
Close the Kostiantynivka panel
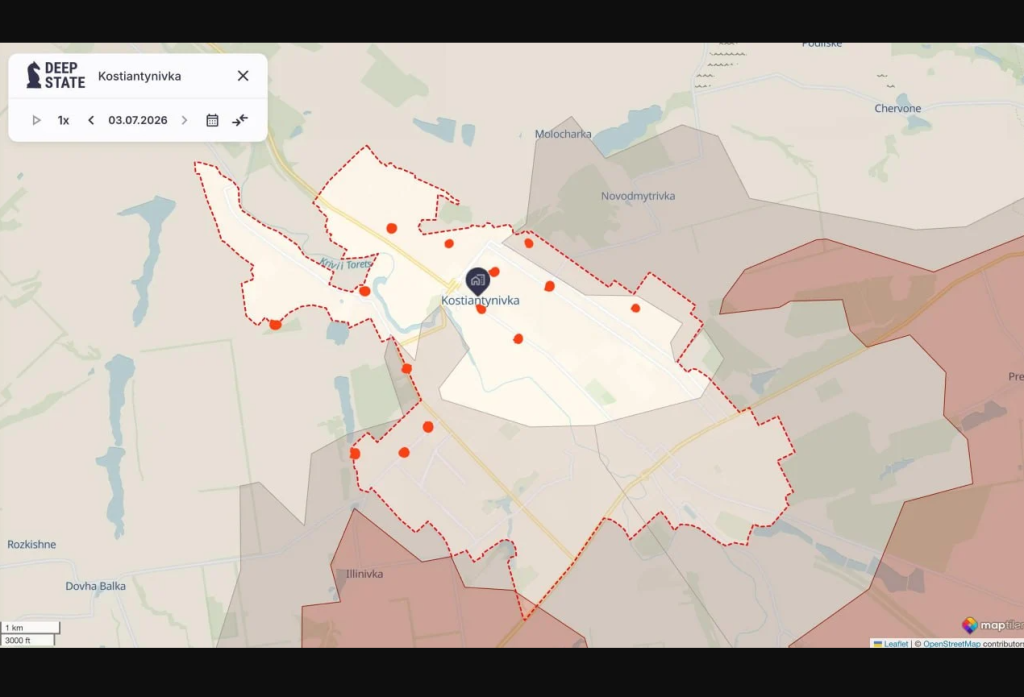click(243, 76)
